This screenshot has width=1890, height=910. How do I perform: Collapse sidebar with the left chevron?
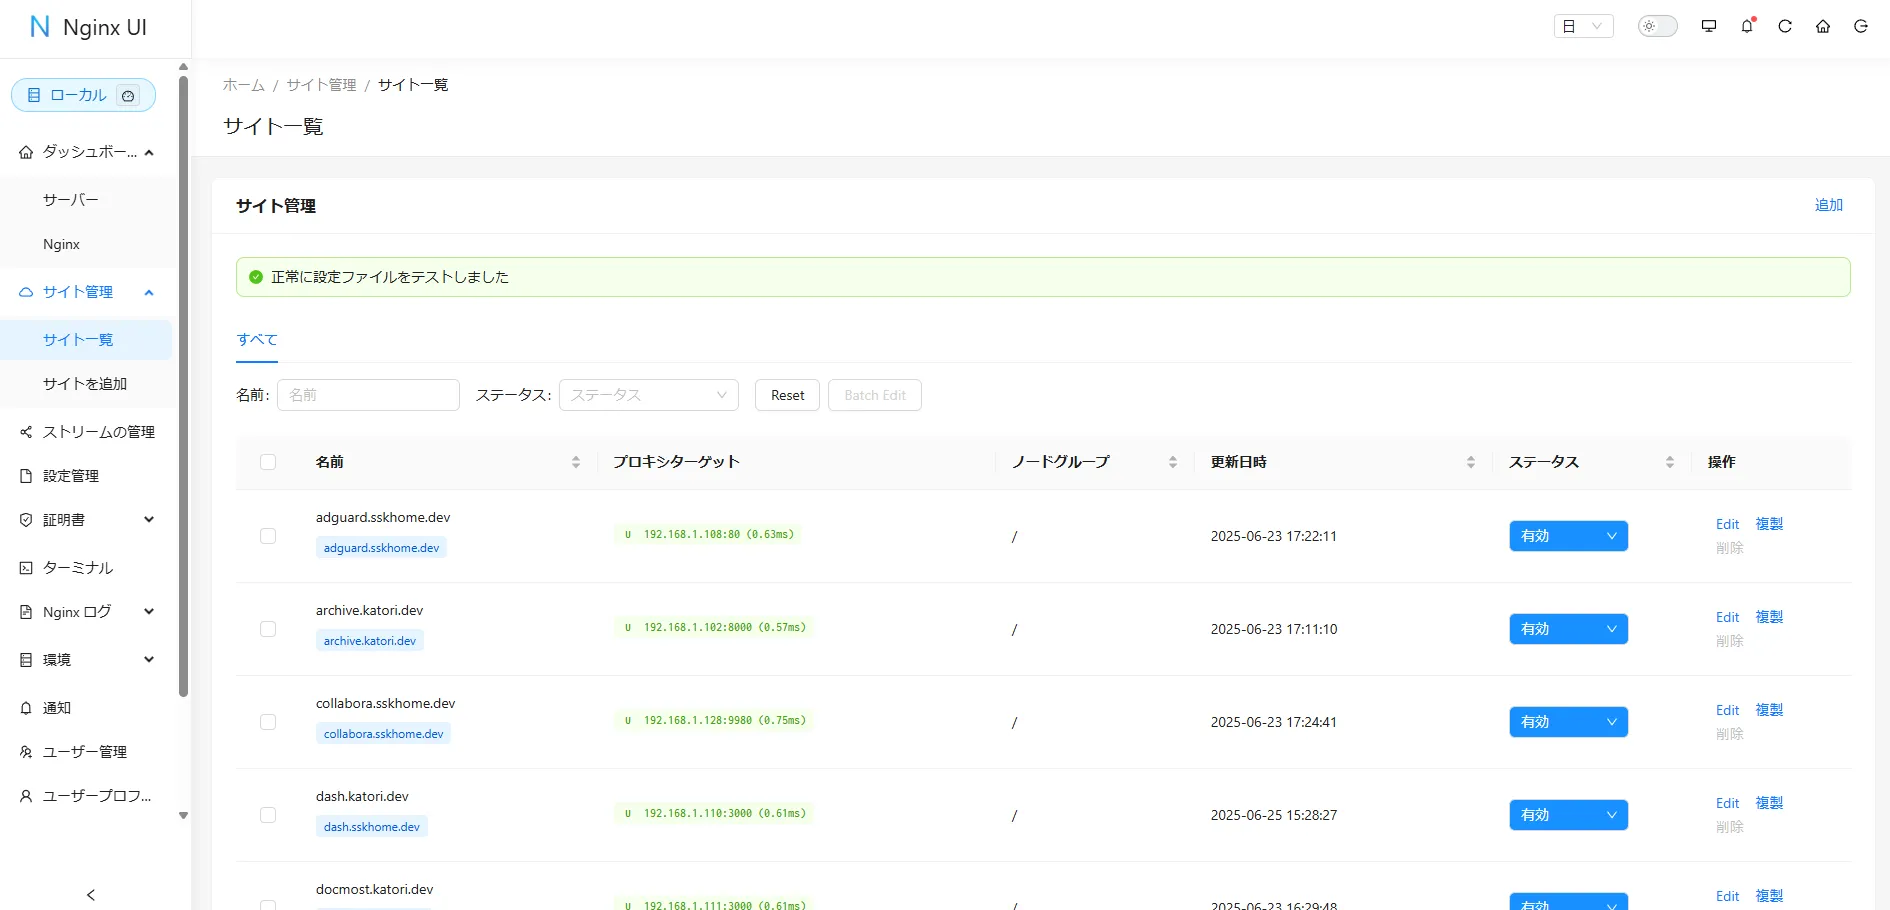[91, 895]
